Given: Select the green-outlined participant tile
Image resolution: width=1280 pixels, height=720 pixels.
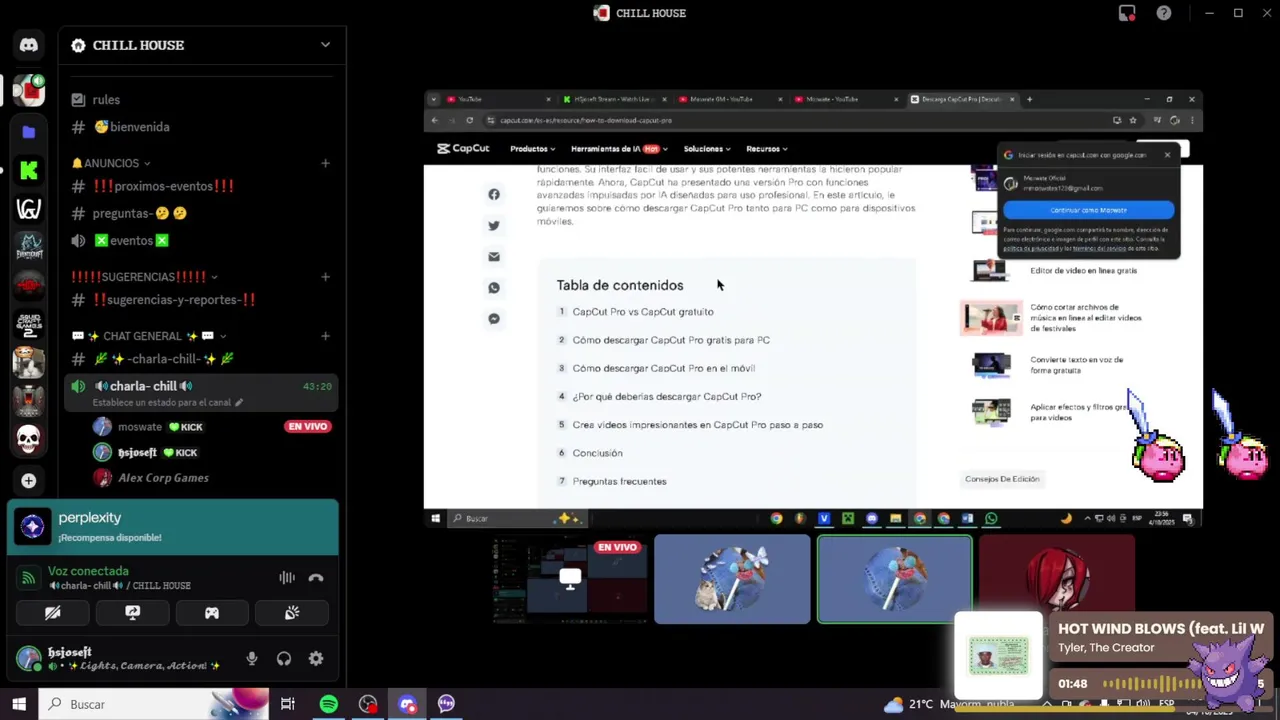Looking at the screenshot, I should tap(894, 580).
